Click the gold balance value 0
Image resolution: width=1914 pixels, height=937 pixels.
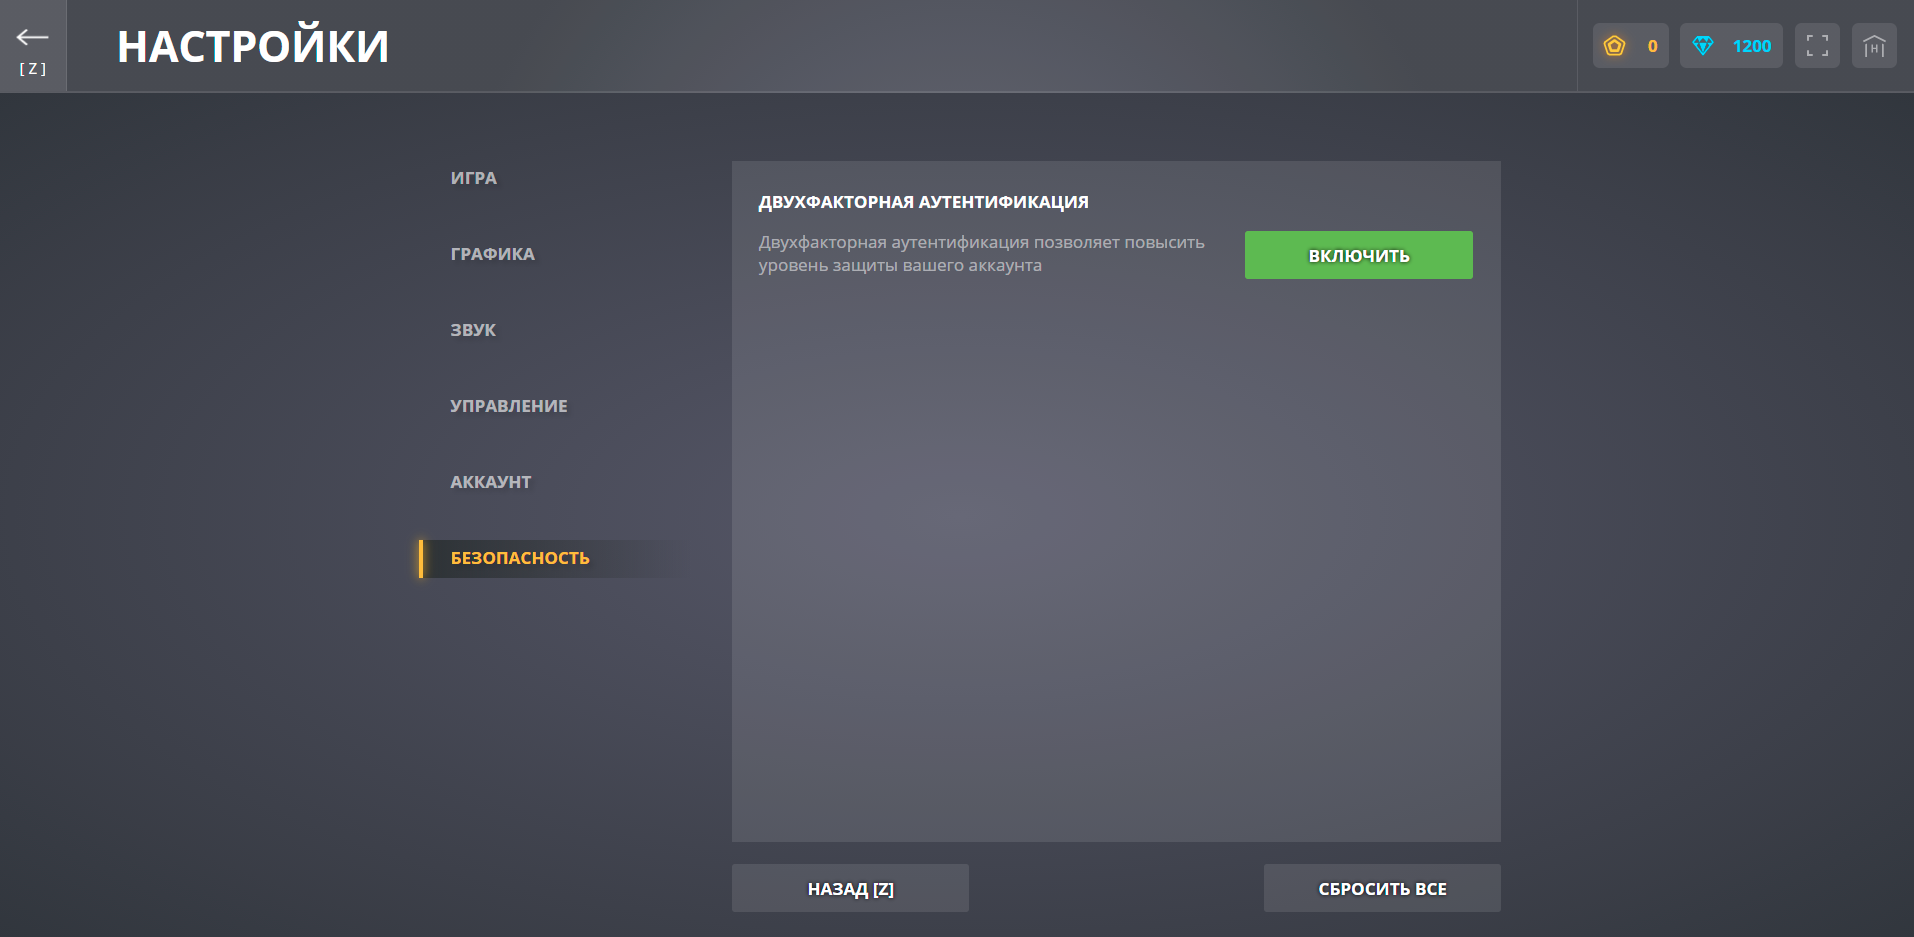pos(1652,46)
